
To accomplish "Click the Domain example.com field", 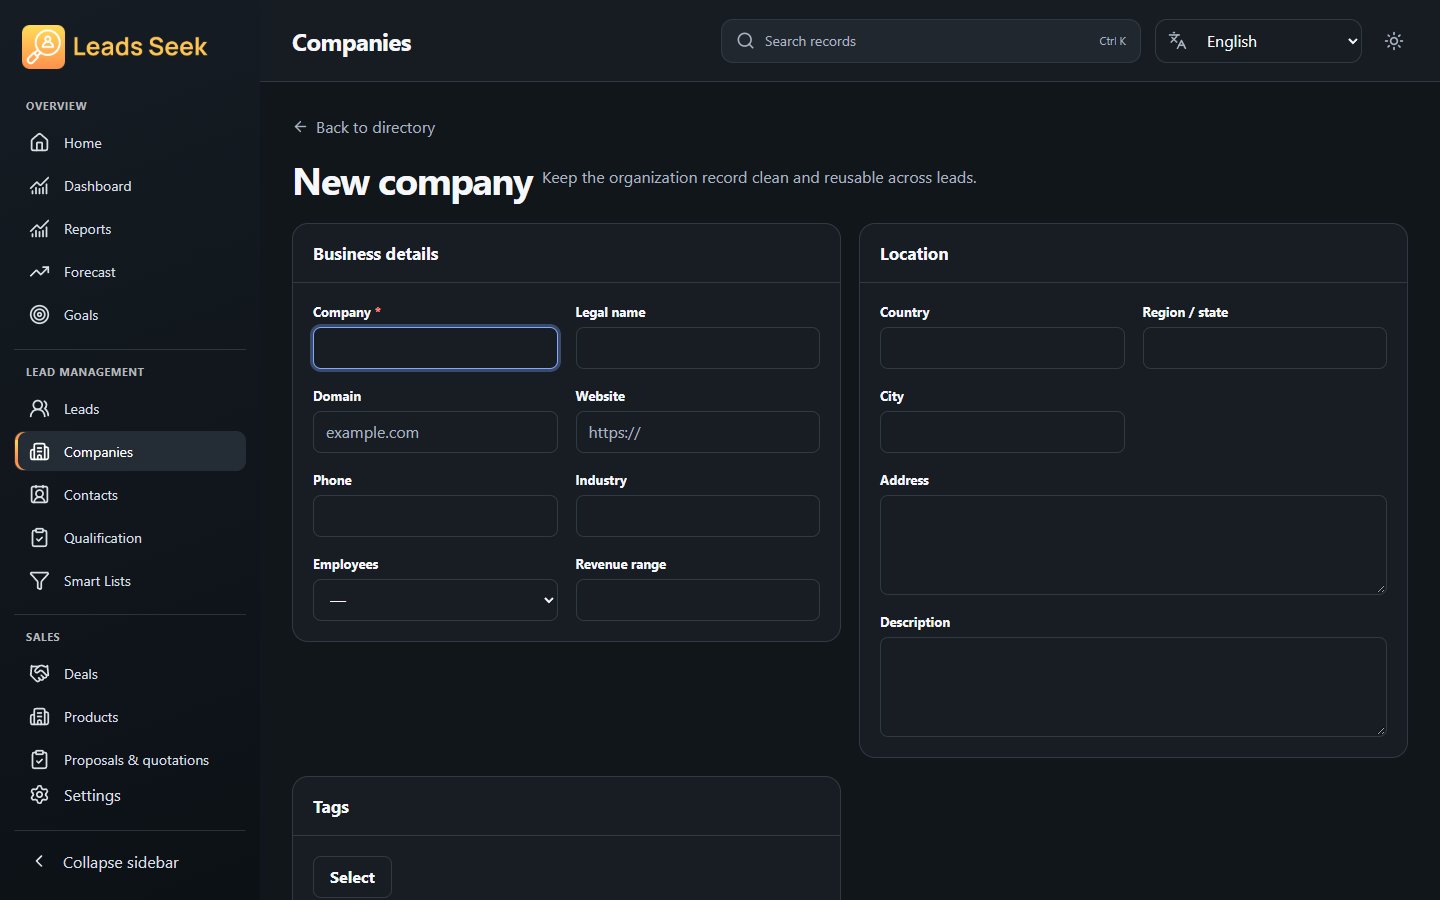I will point(435,432).
